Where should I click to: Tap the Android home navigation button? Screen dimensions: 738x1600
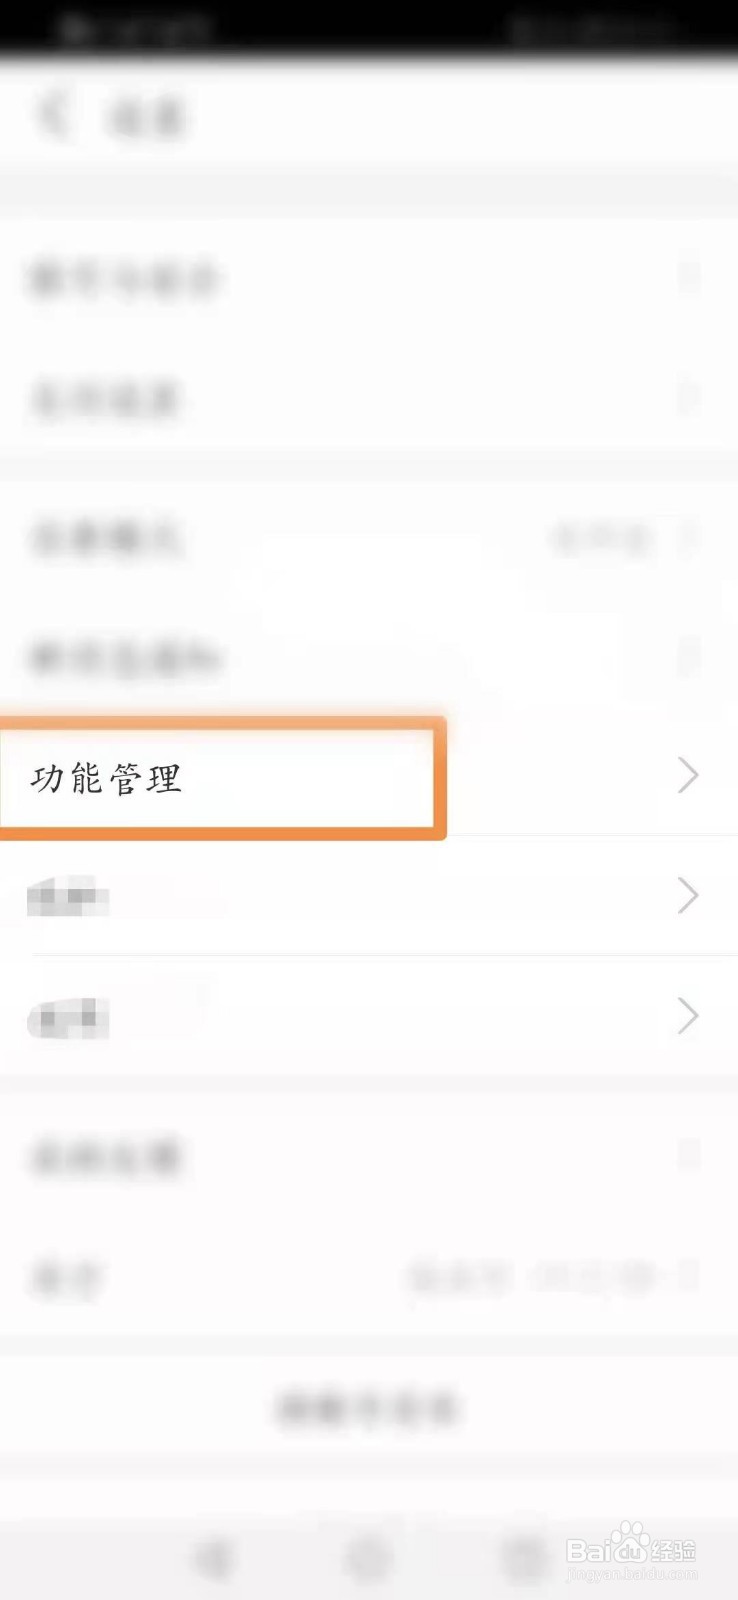point(368,1557)
